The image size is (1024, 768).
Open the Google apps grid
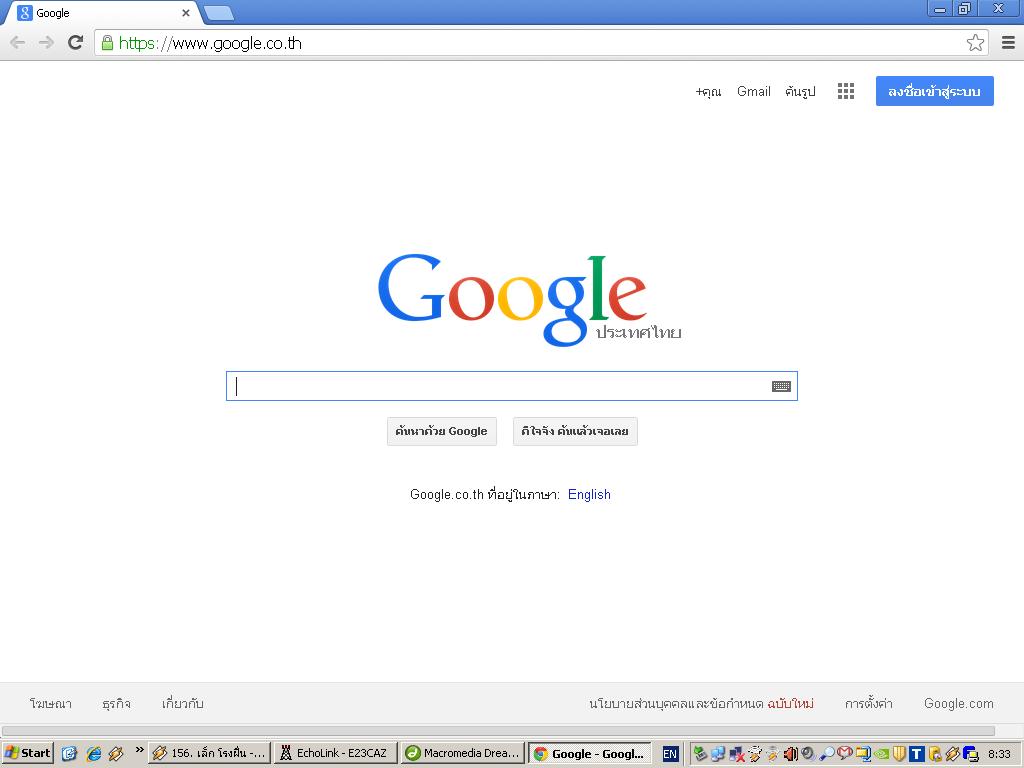846,91
